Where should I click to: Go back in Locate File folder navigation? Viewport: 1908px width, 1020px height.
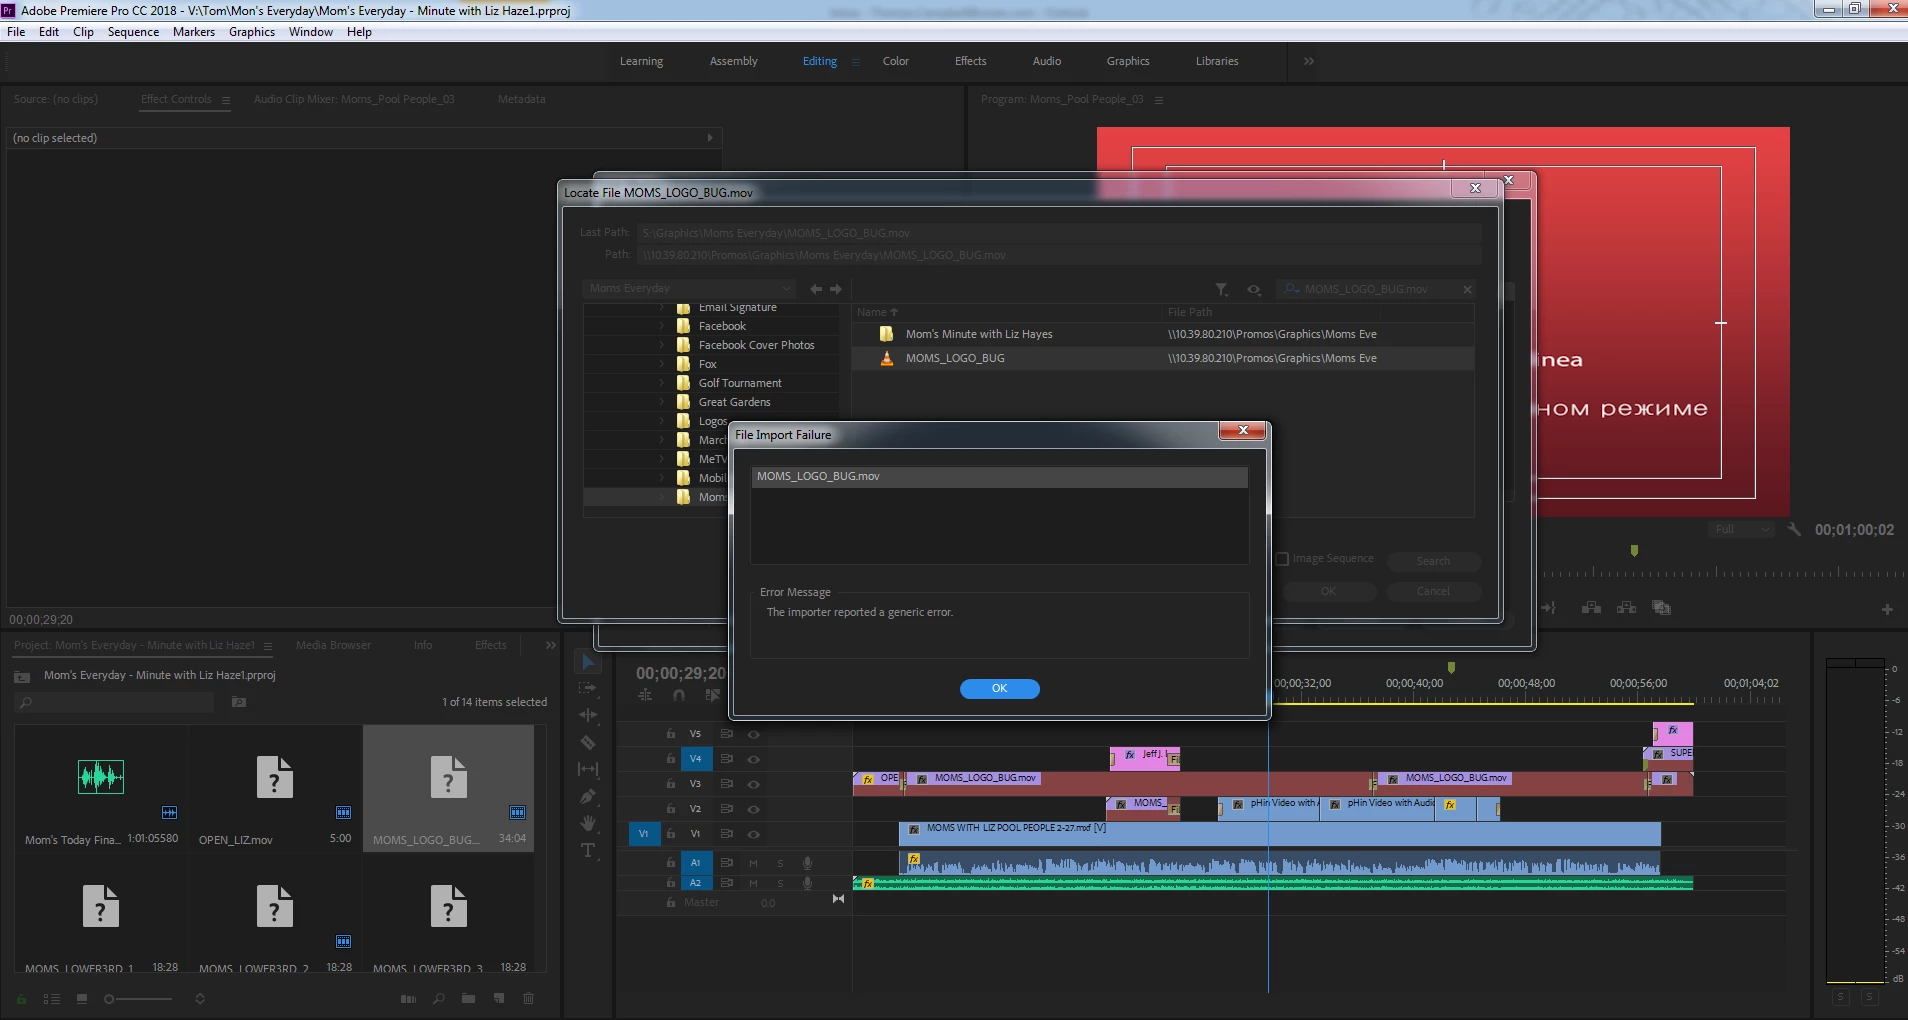(x=816, y=289)
